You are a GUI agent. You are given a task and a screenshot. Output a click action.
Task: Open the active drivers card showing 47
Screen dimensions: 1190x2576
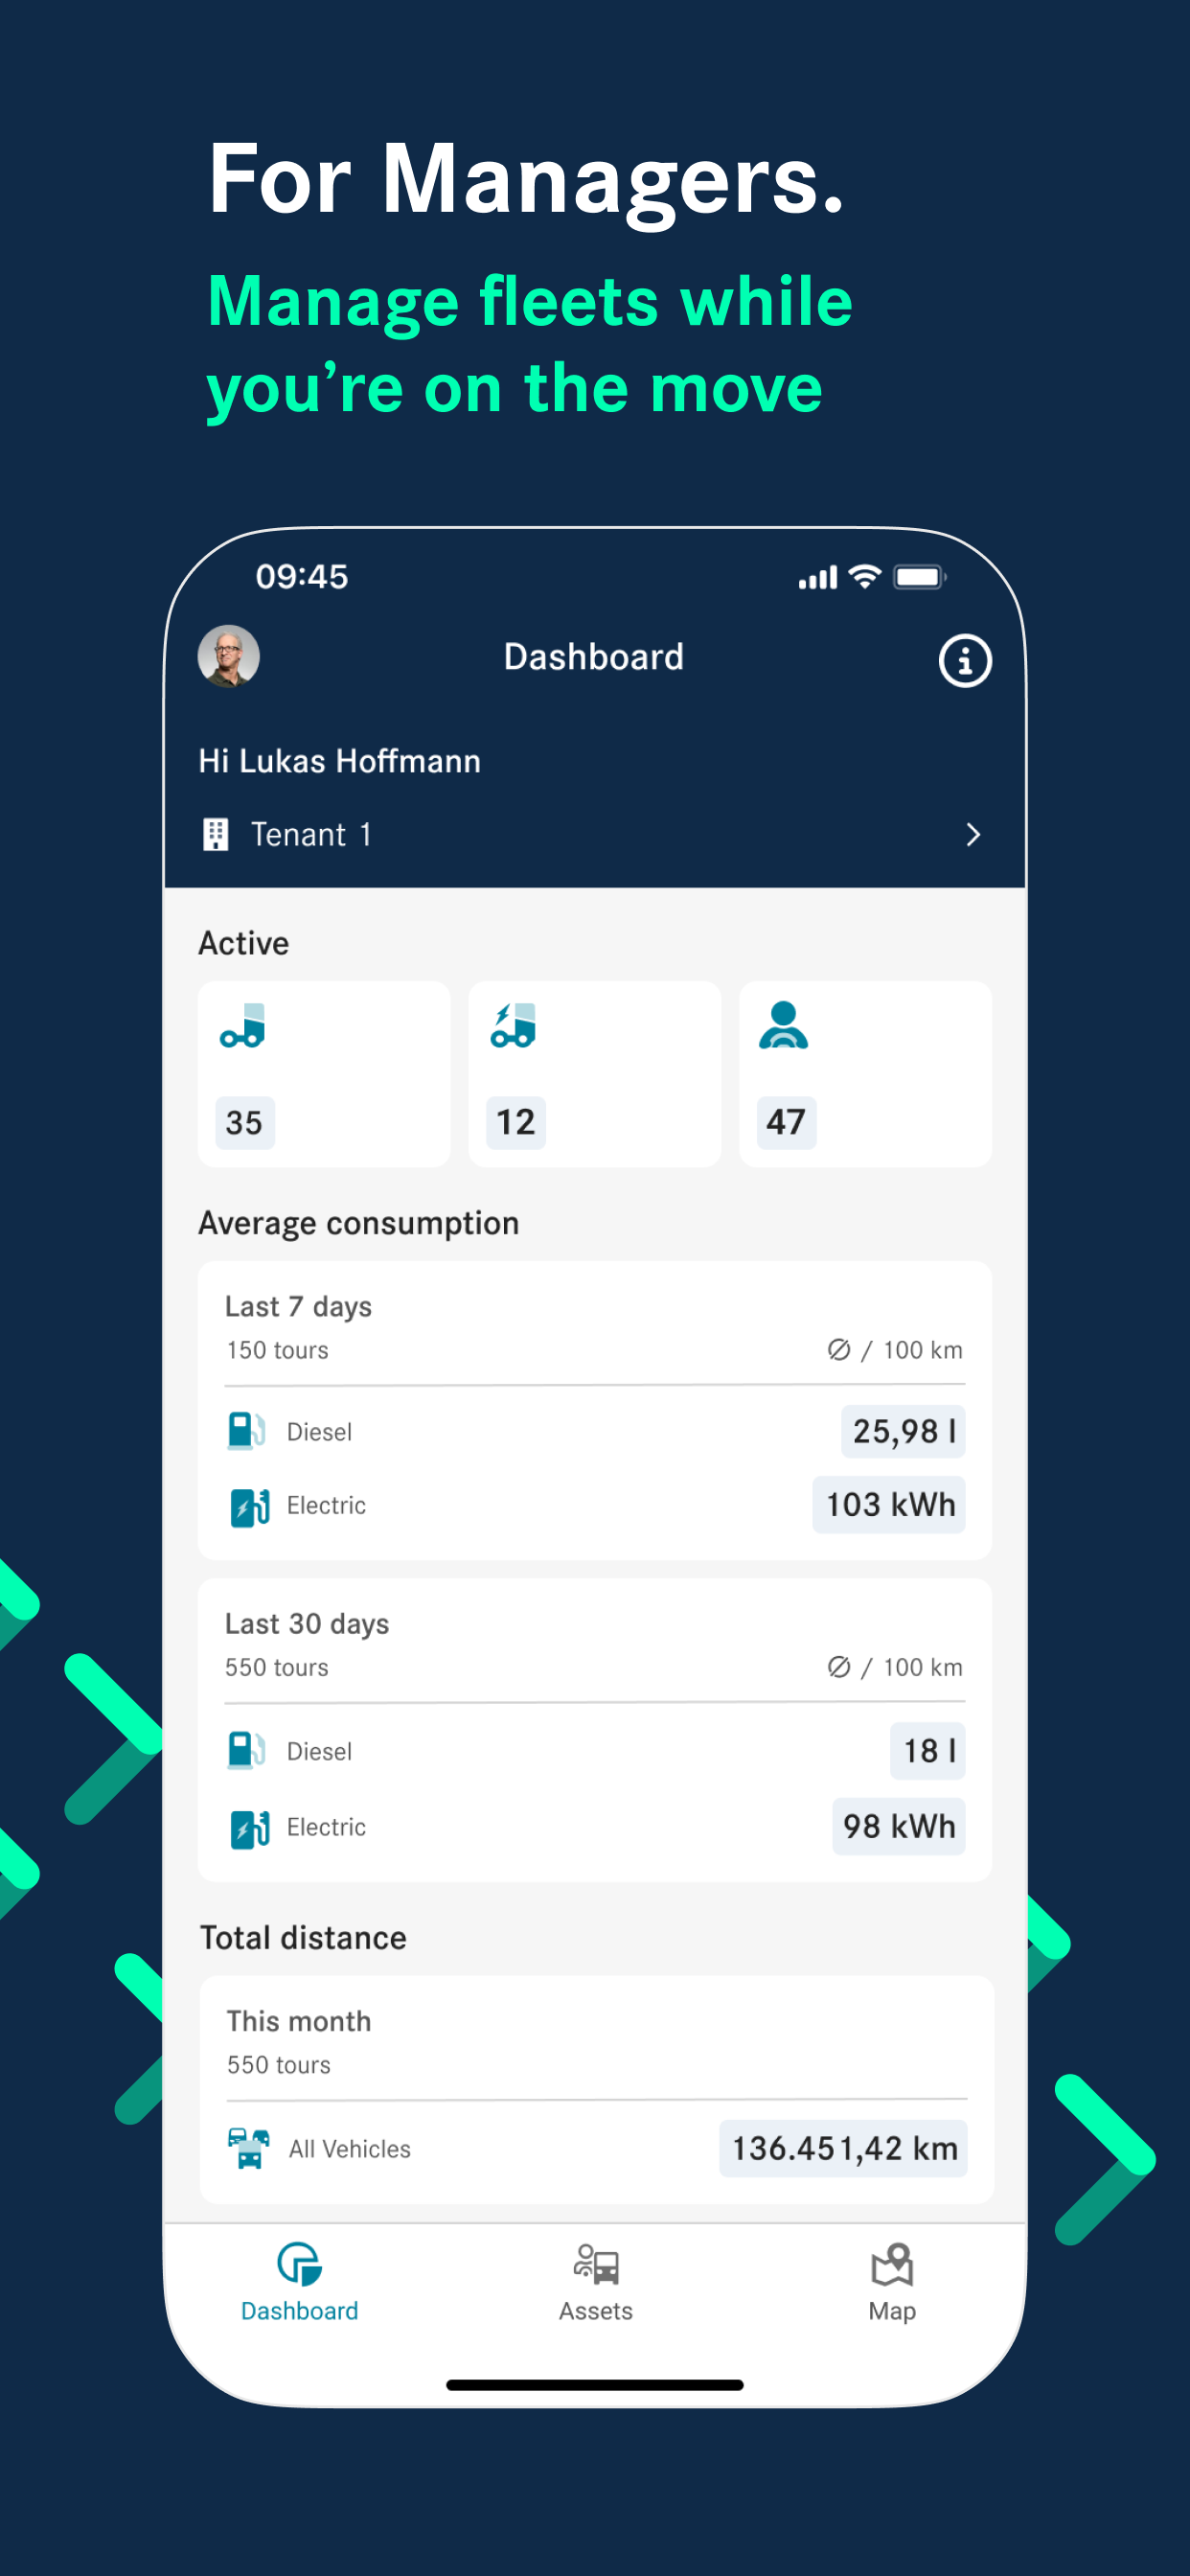(865, 1073)
